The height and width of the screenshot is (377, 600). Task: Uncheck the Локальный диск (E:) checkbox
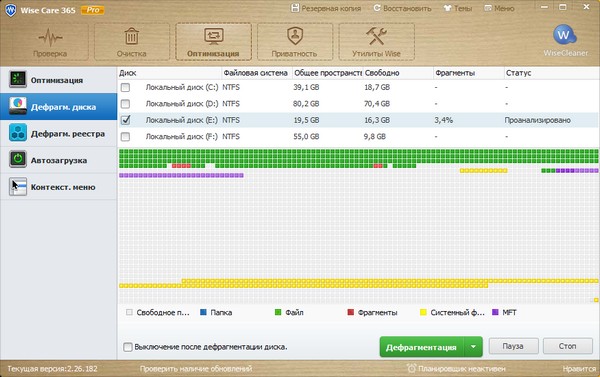pos(125,120)
